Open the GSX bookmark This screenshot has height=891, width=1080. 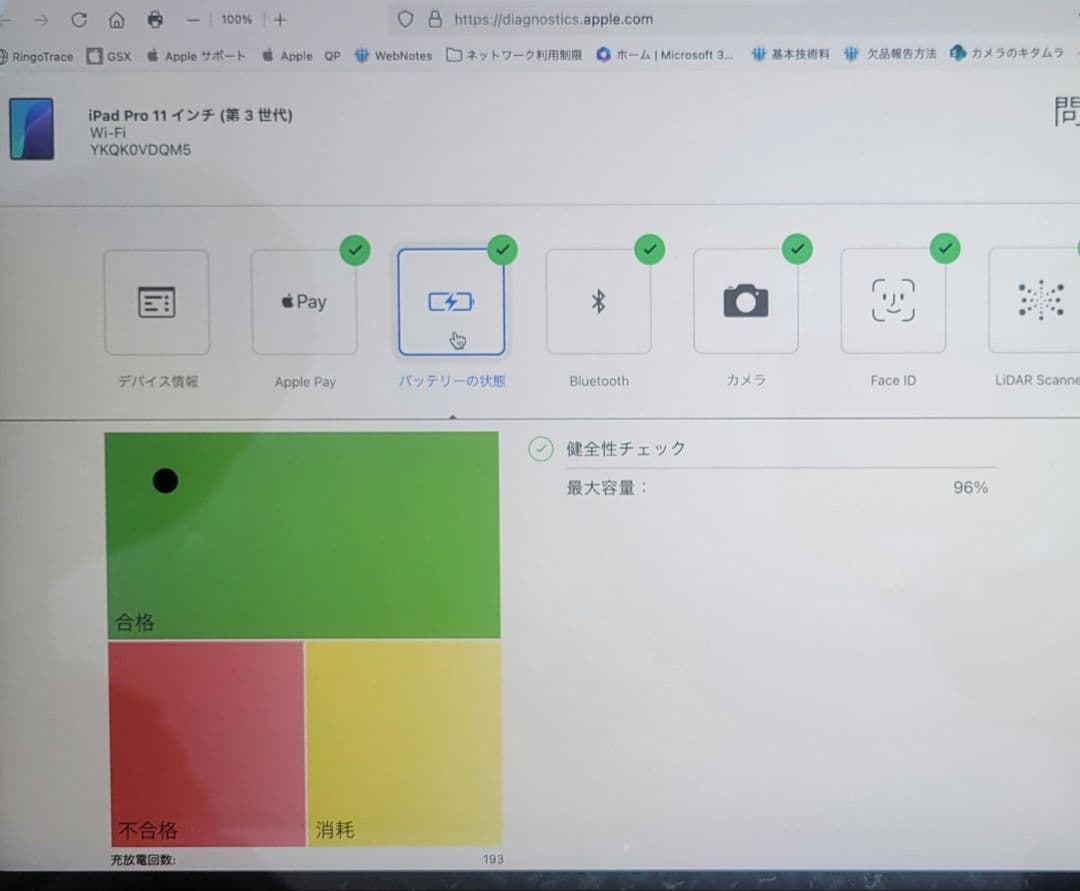108,56
